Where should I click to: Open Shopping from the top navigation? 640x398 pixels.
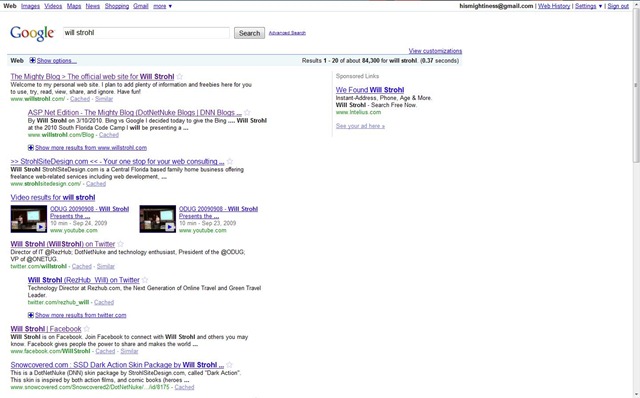pos(117,6)
